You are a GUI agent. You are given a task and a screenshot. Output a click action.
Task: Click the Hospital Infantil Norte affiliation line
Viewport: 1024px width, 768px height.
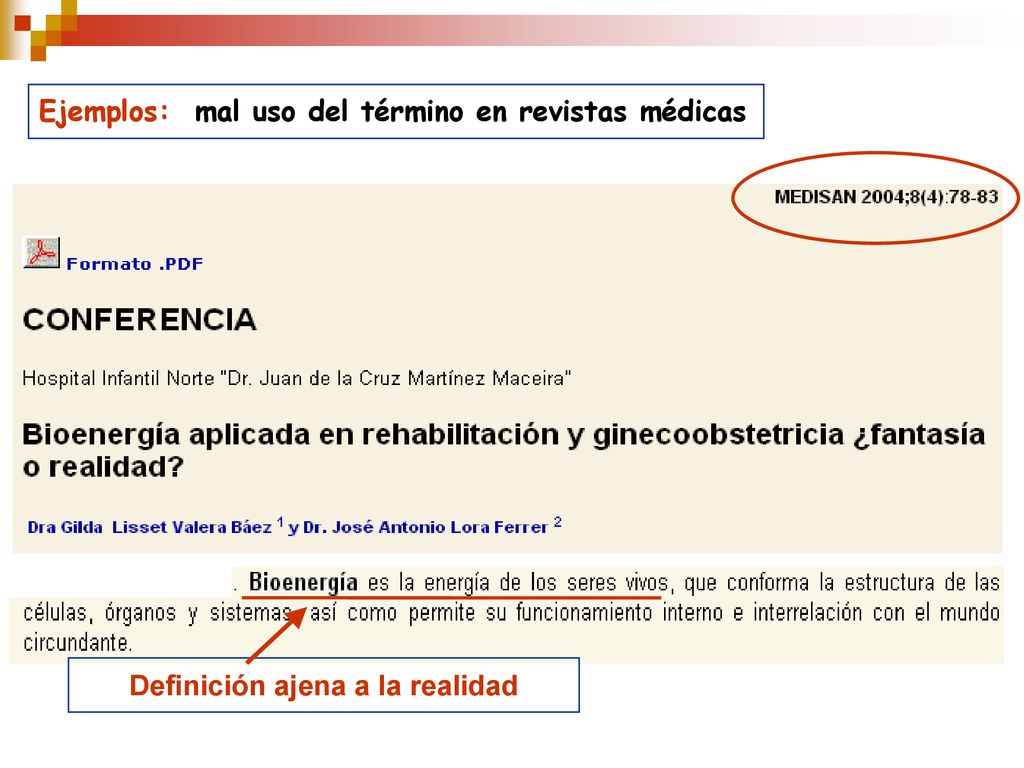tap(296, 378)
